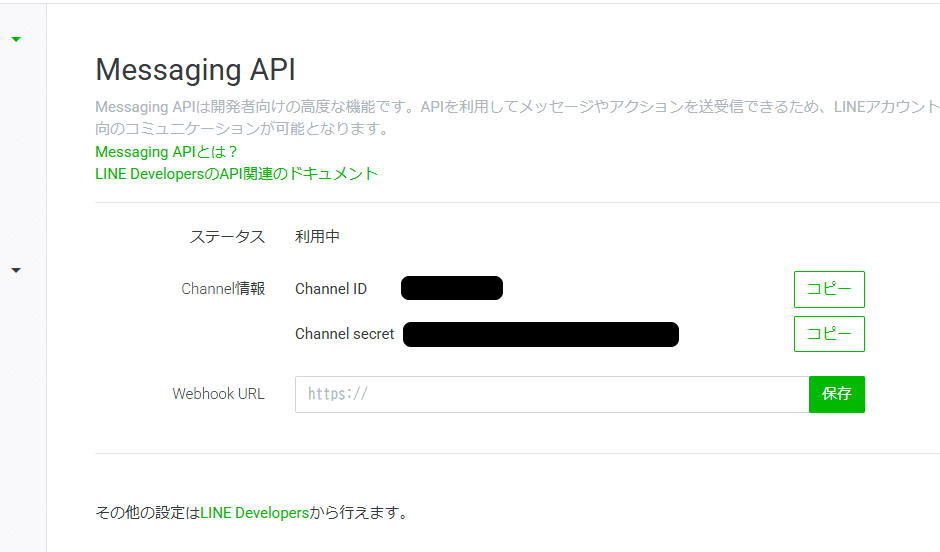Open the 'Messaging APIとは？' link
The width and height of the screenshot is (940, 552).
pos(166,152)
